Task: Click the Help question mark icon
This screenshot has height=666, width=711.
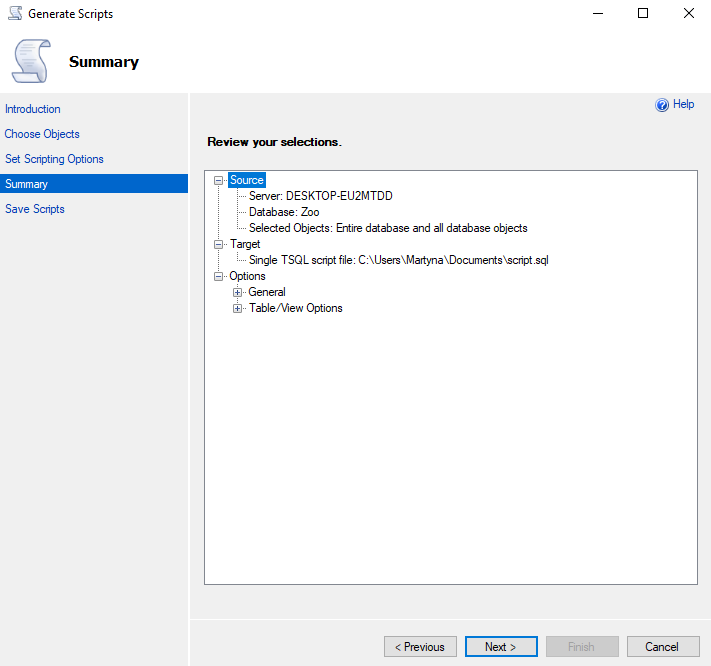Action: 662,105
